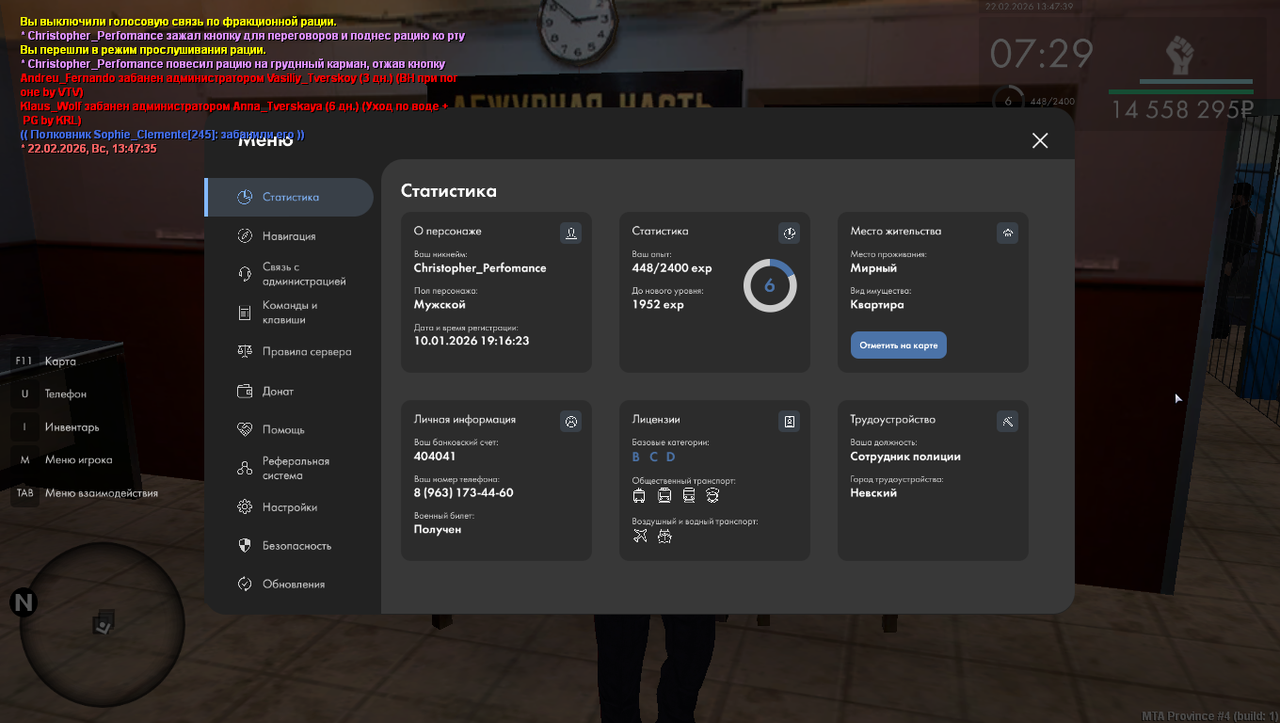Click the scales icon beside Правила сервера
This screenshot has width=1280, height=723.
244,352
